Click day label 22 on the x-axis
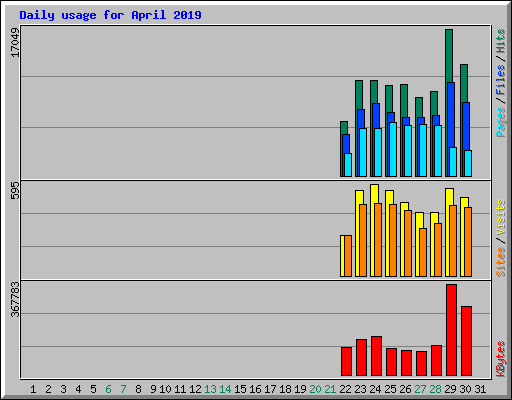Viewport: 512px width, 400px height. [345, 389]
